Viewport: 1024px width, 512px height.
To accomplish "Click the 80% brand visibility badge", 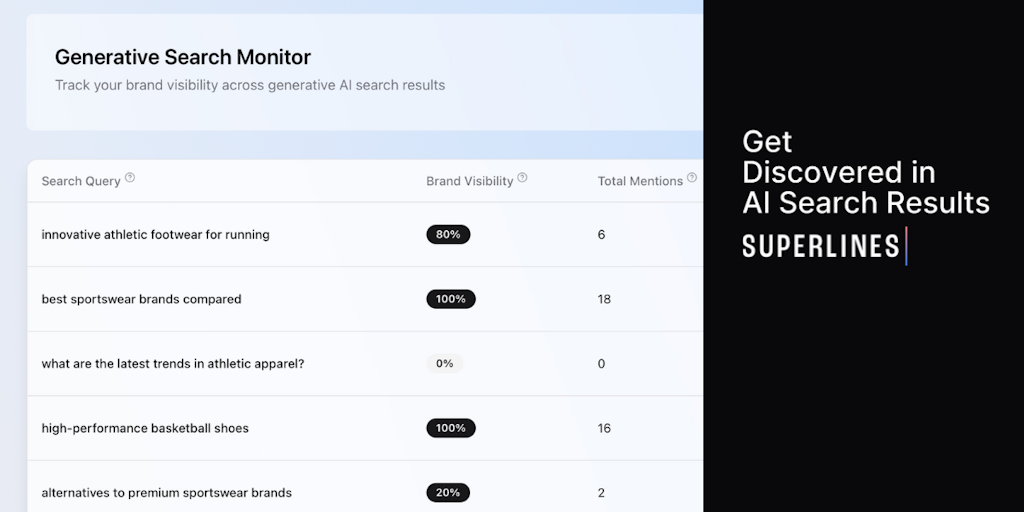I will tap(448, 235).
